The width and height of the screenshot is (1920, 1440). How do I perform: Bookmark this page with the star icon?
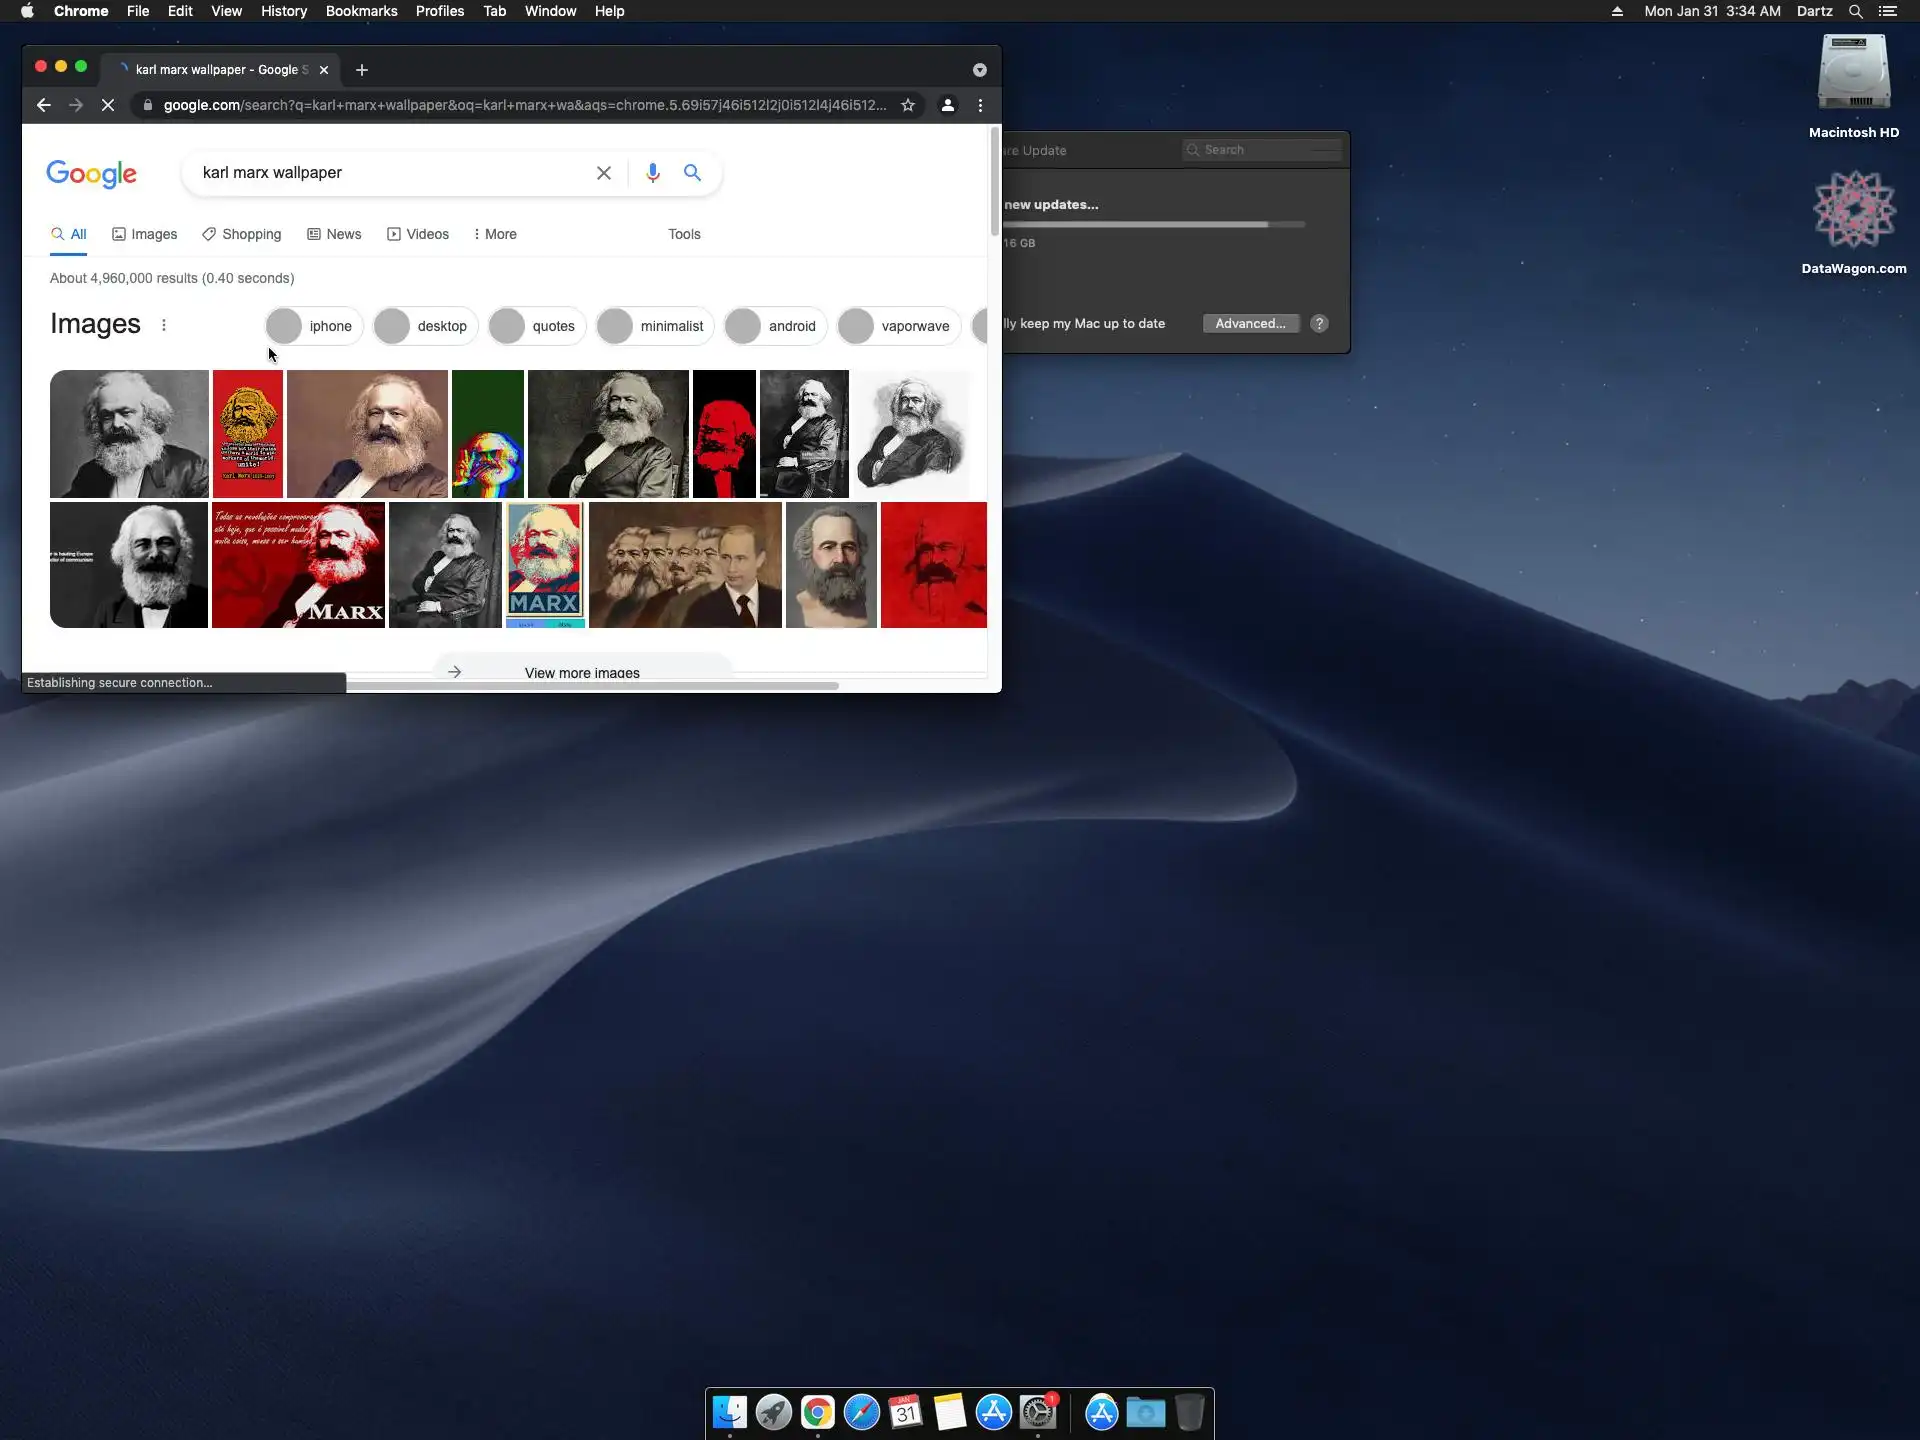coord(908,105)
